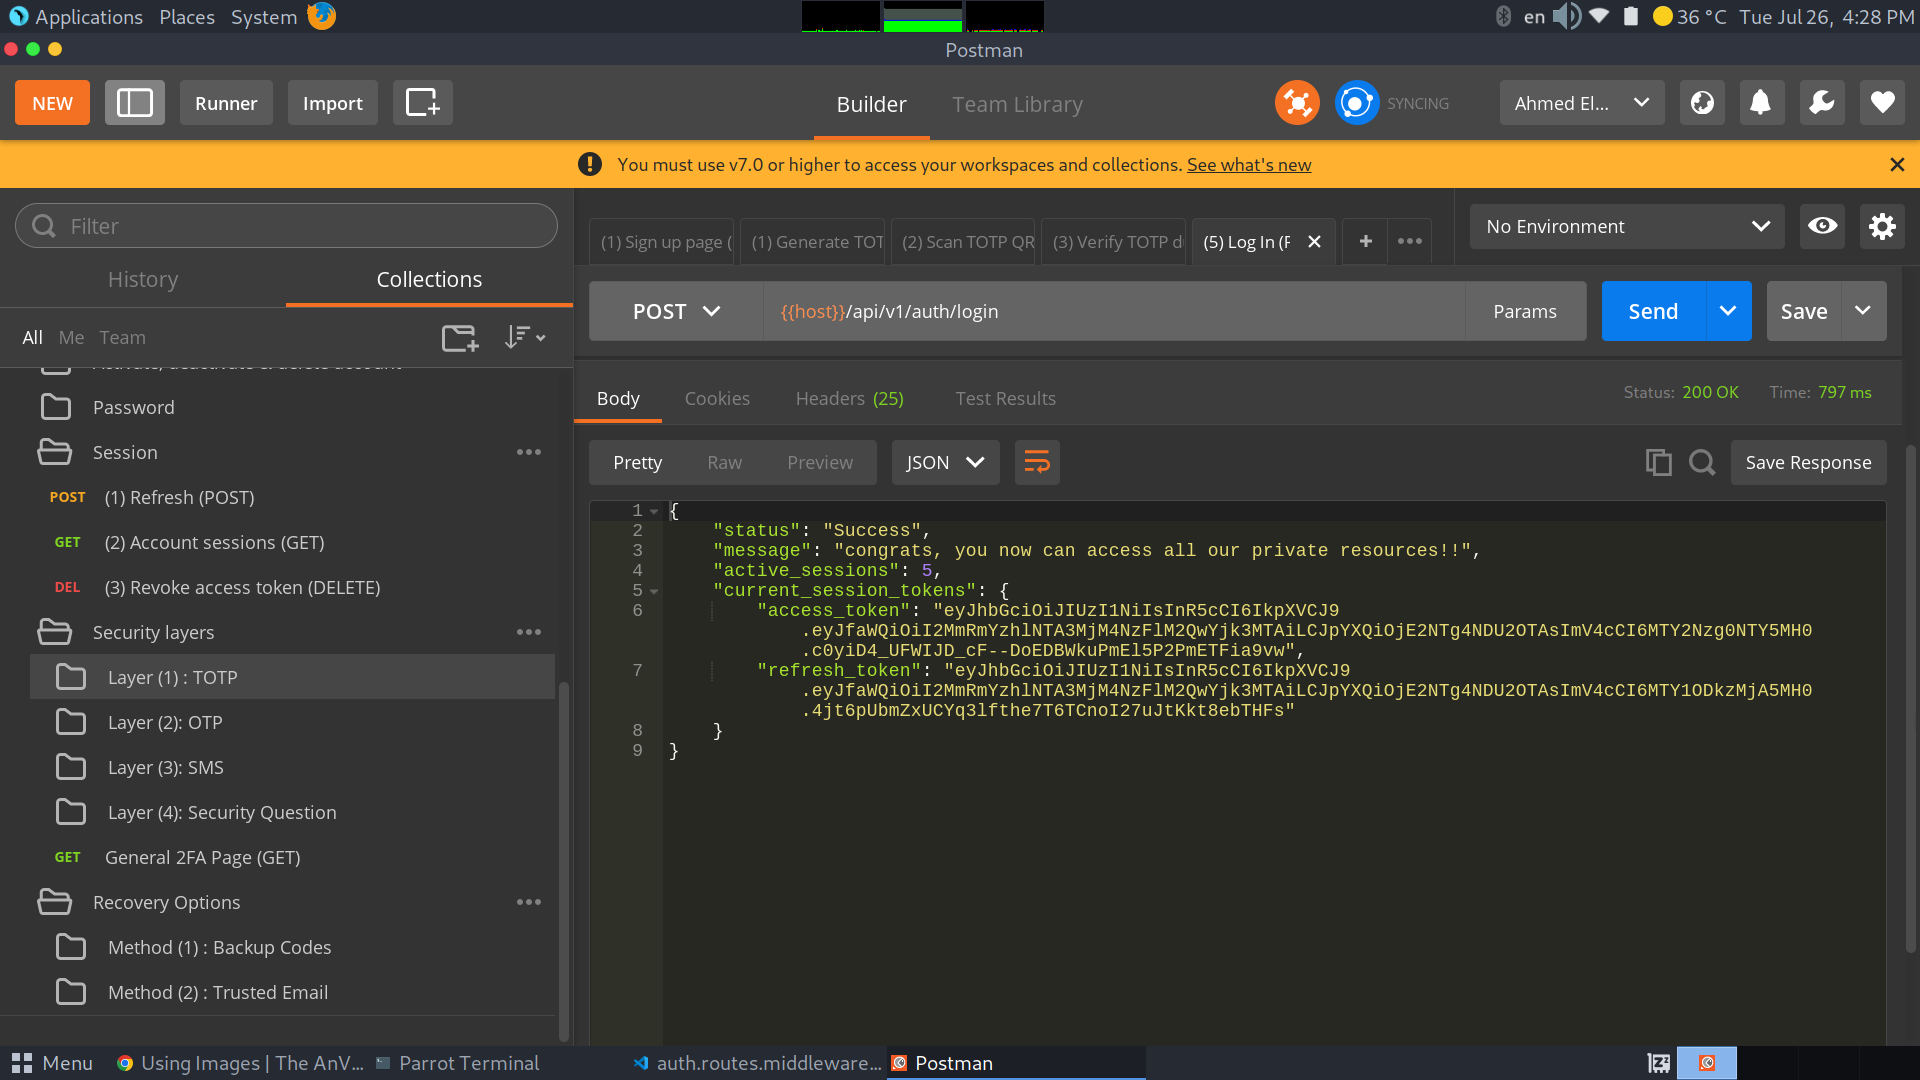
Task: Open new window icon in toolbar
Action: [422, 103]
